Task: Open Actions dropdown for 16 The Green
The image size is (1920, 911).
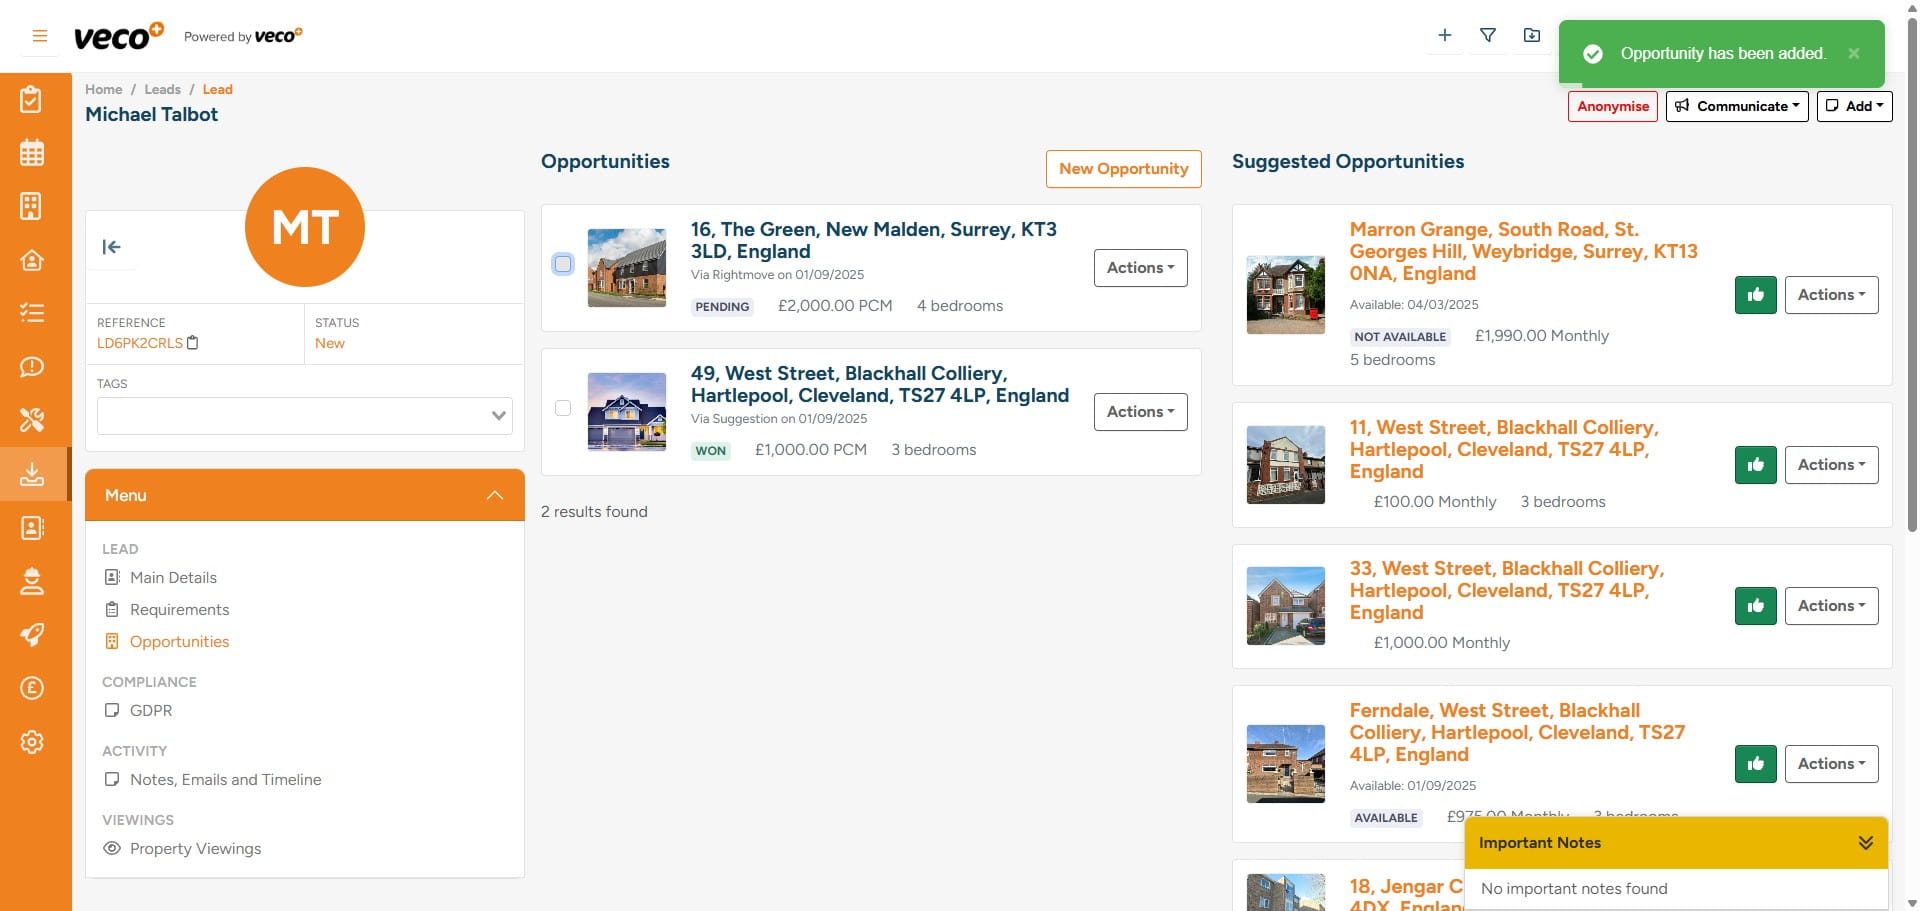Action: pyautogui.click(x=1140, y=267)
